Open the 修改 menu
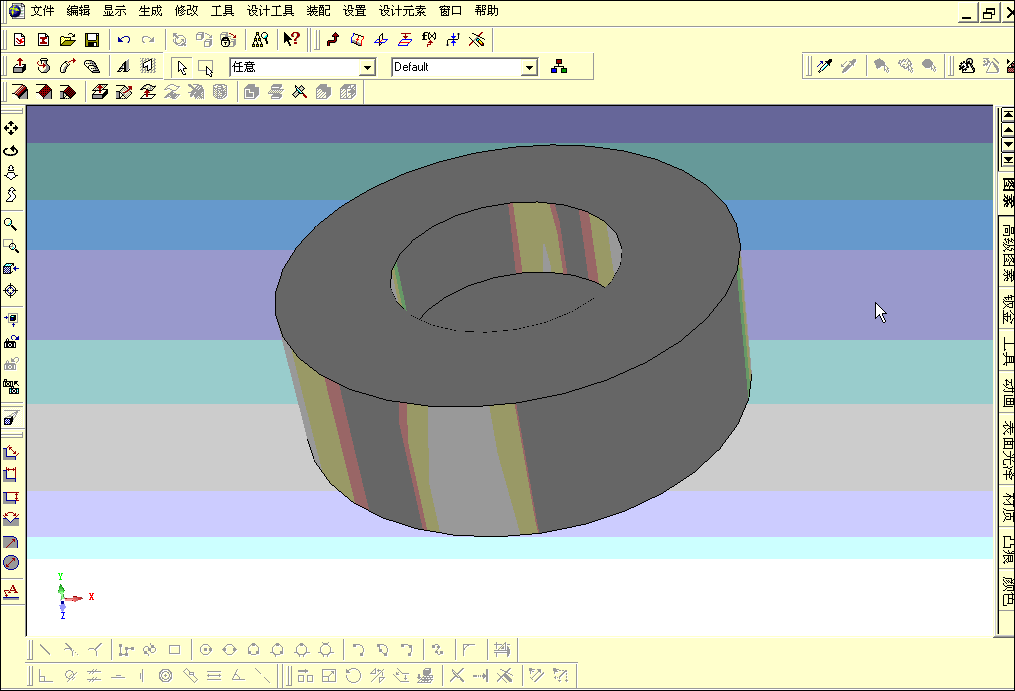 pyautogui.click(x=186, y=11)
